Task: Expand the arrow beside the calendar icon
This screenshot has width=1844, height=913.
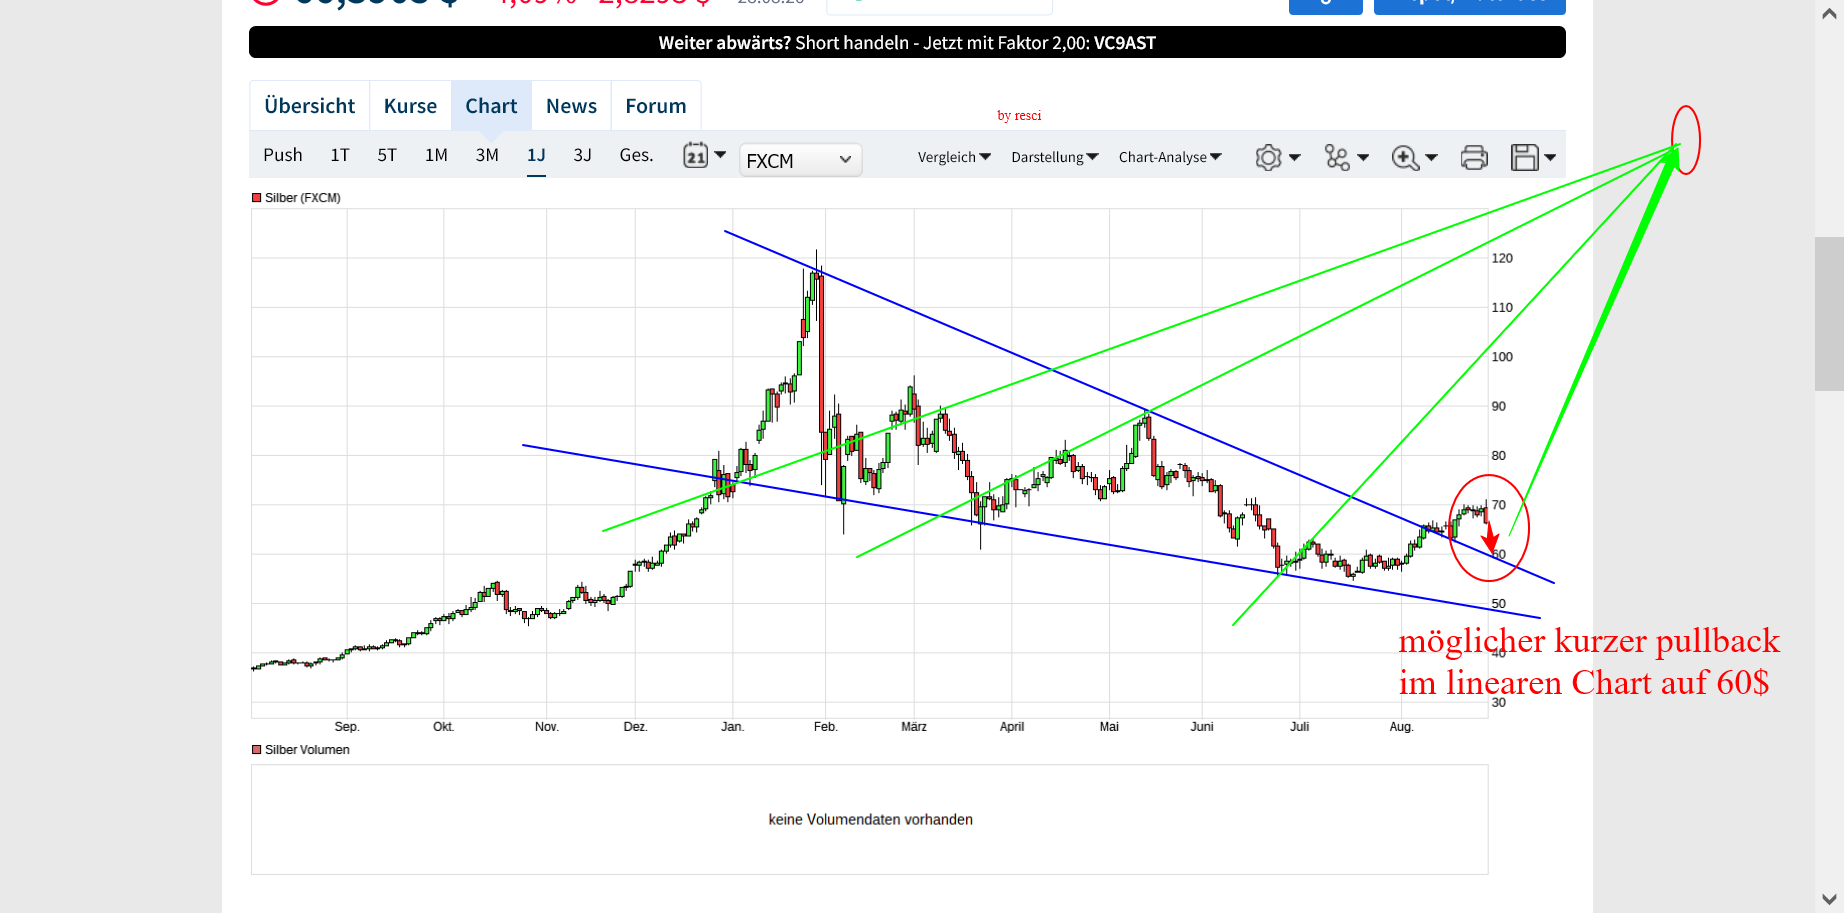Action: tap(720, 155)
